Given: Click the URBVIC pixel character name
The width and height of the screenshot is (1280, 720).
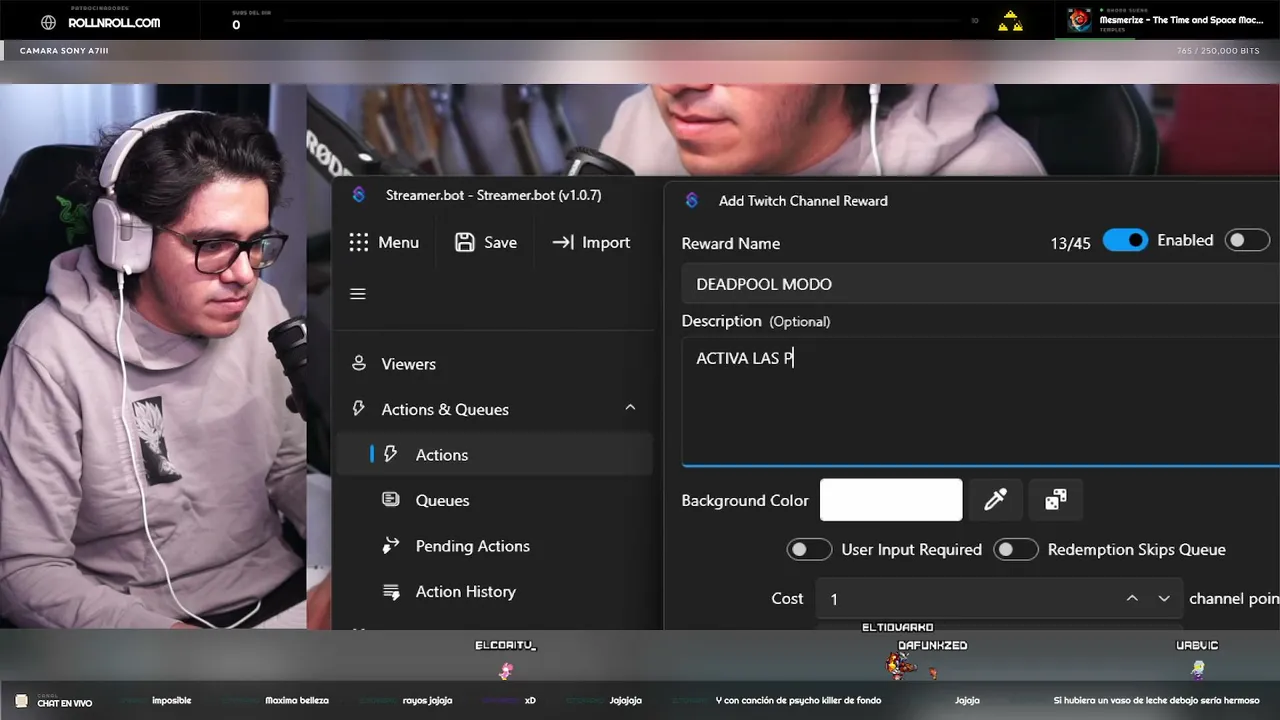Looking at the screenshot, I should pyautogui.click(x=1197, y=646).
